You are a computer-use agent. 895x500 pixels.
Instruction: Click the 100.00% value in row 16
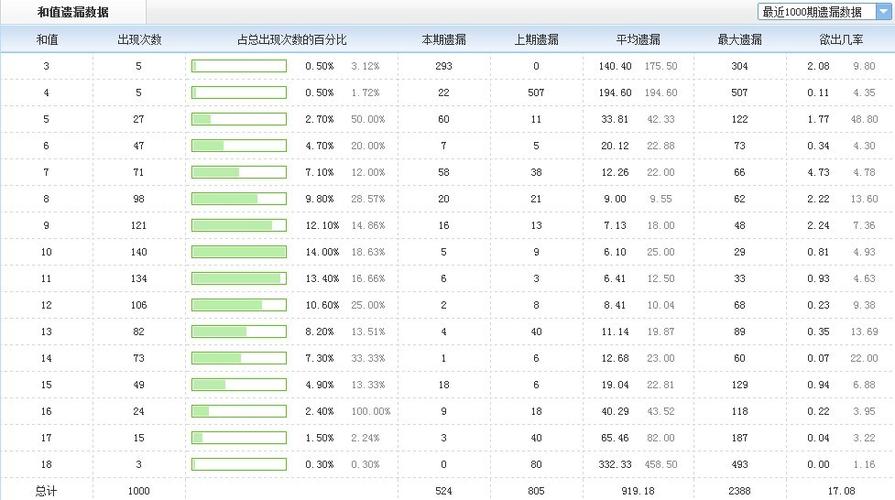point(371,411)
